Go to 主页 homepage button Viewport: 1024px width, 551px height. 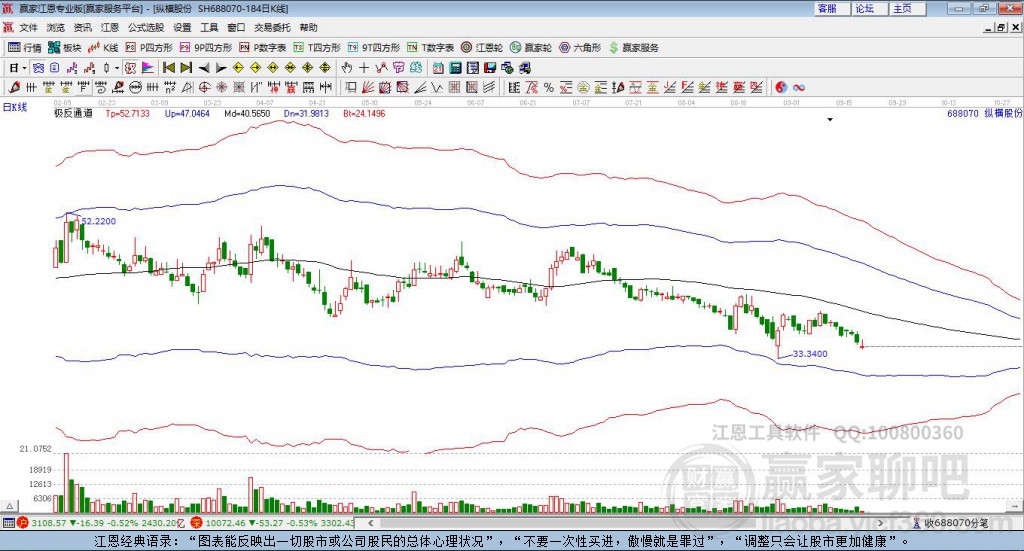tap(902, 8)
